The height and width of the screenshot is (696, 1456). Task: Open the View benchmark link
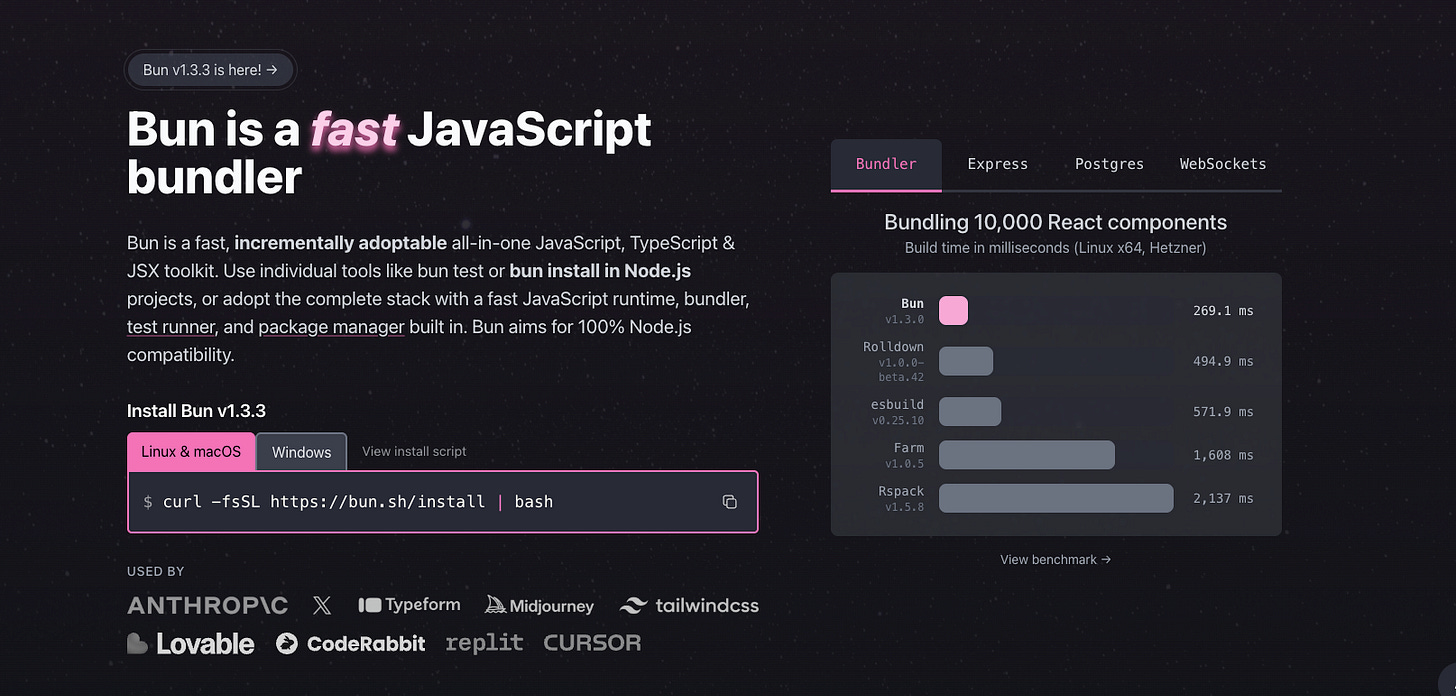click(1056, 560)
